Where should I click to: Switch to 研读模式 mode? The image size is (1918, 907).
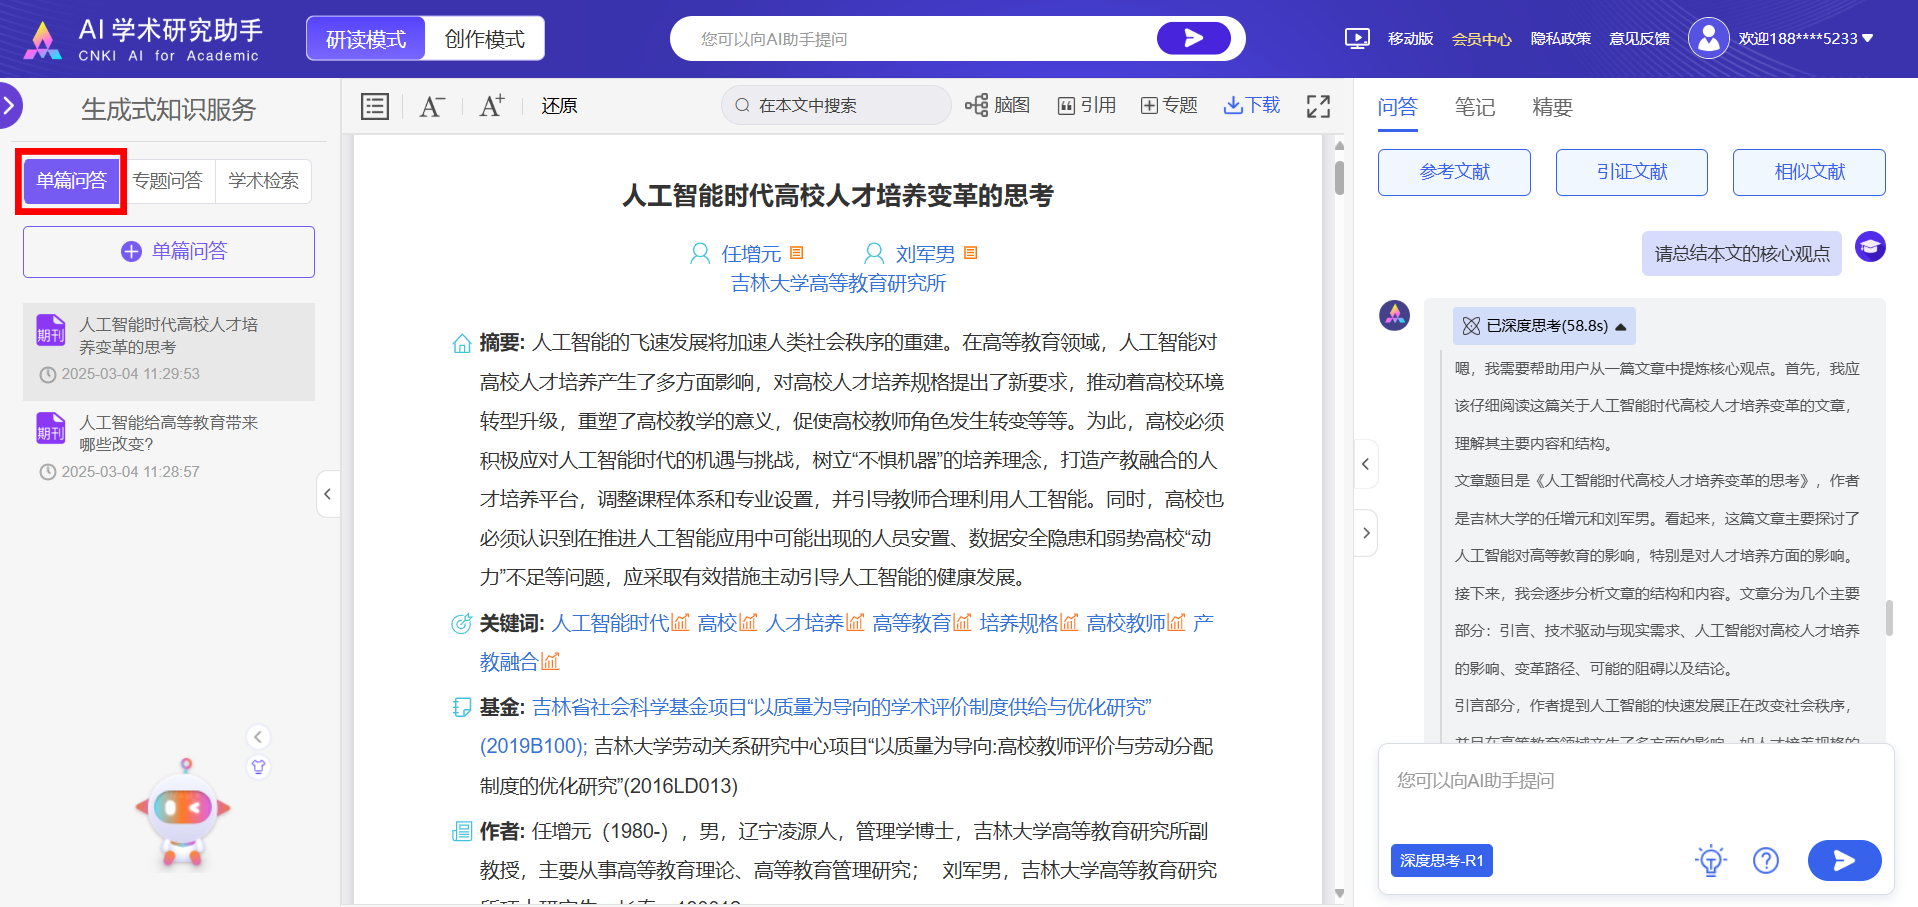coord(366,39)
